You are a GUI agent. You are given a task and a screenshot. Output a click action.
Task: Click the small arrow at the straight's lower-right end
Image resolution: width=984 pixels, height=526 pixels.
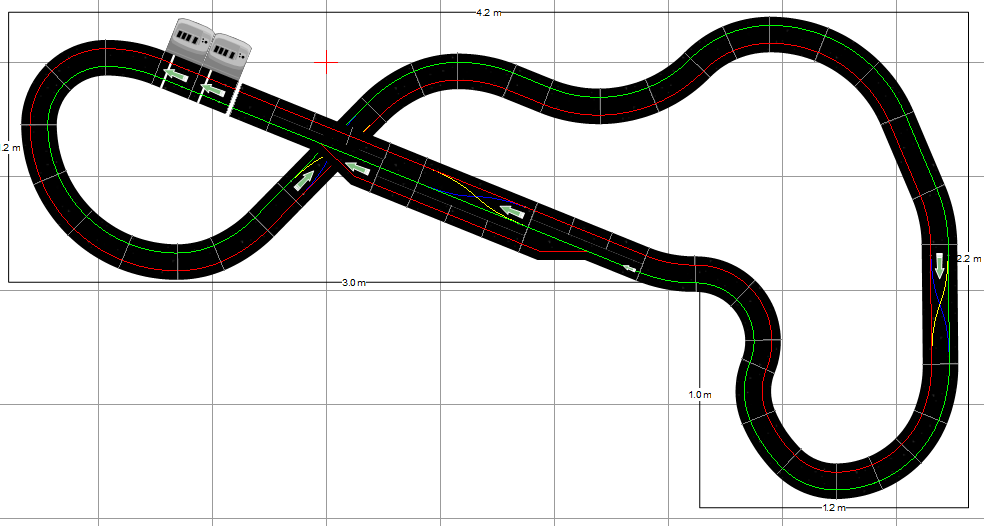pyautogui.click(x=629, y=268)
